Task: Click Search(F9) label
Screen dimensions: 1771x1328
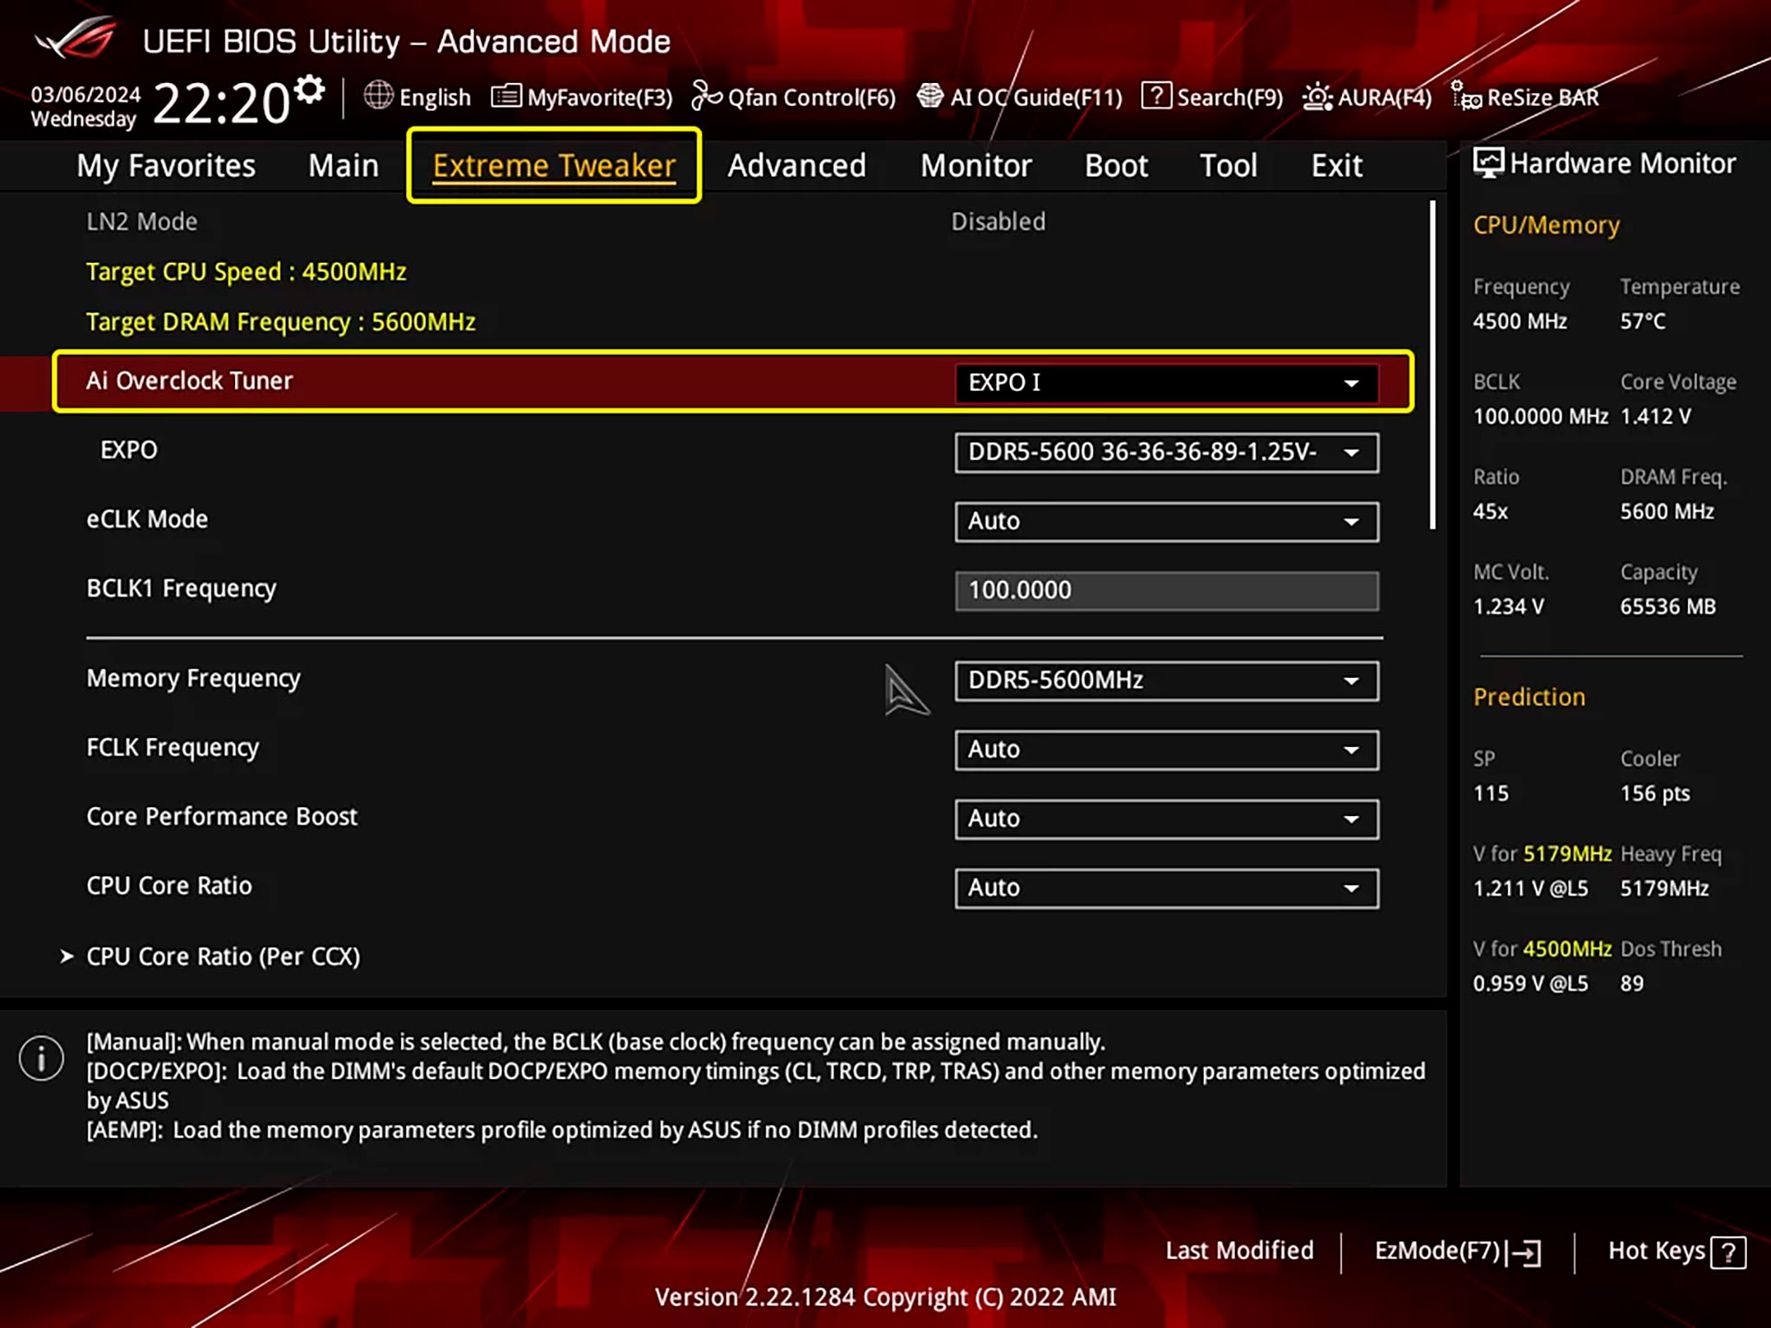Action: (x=1230, y=97)
